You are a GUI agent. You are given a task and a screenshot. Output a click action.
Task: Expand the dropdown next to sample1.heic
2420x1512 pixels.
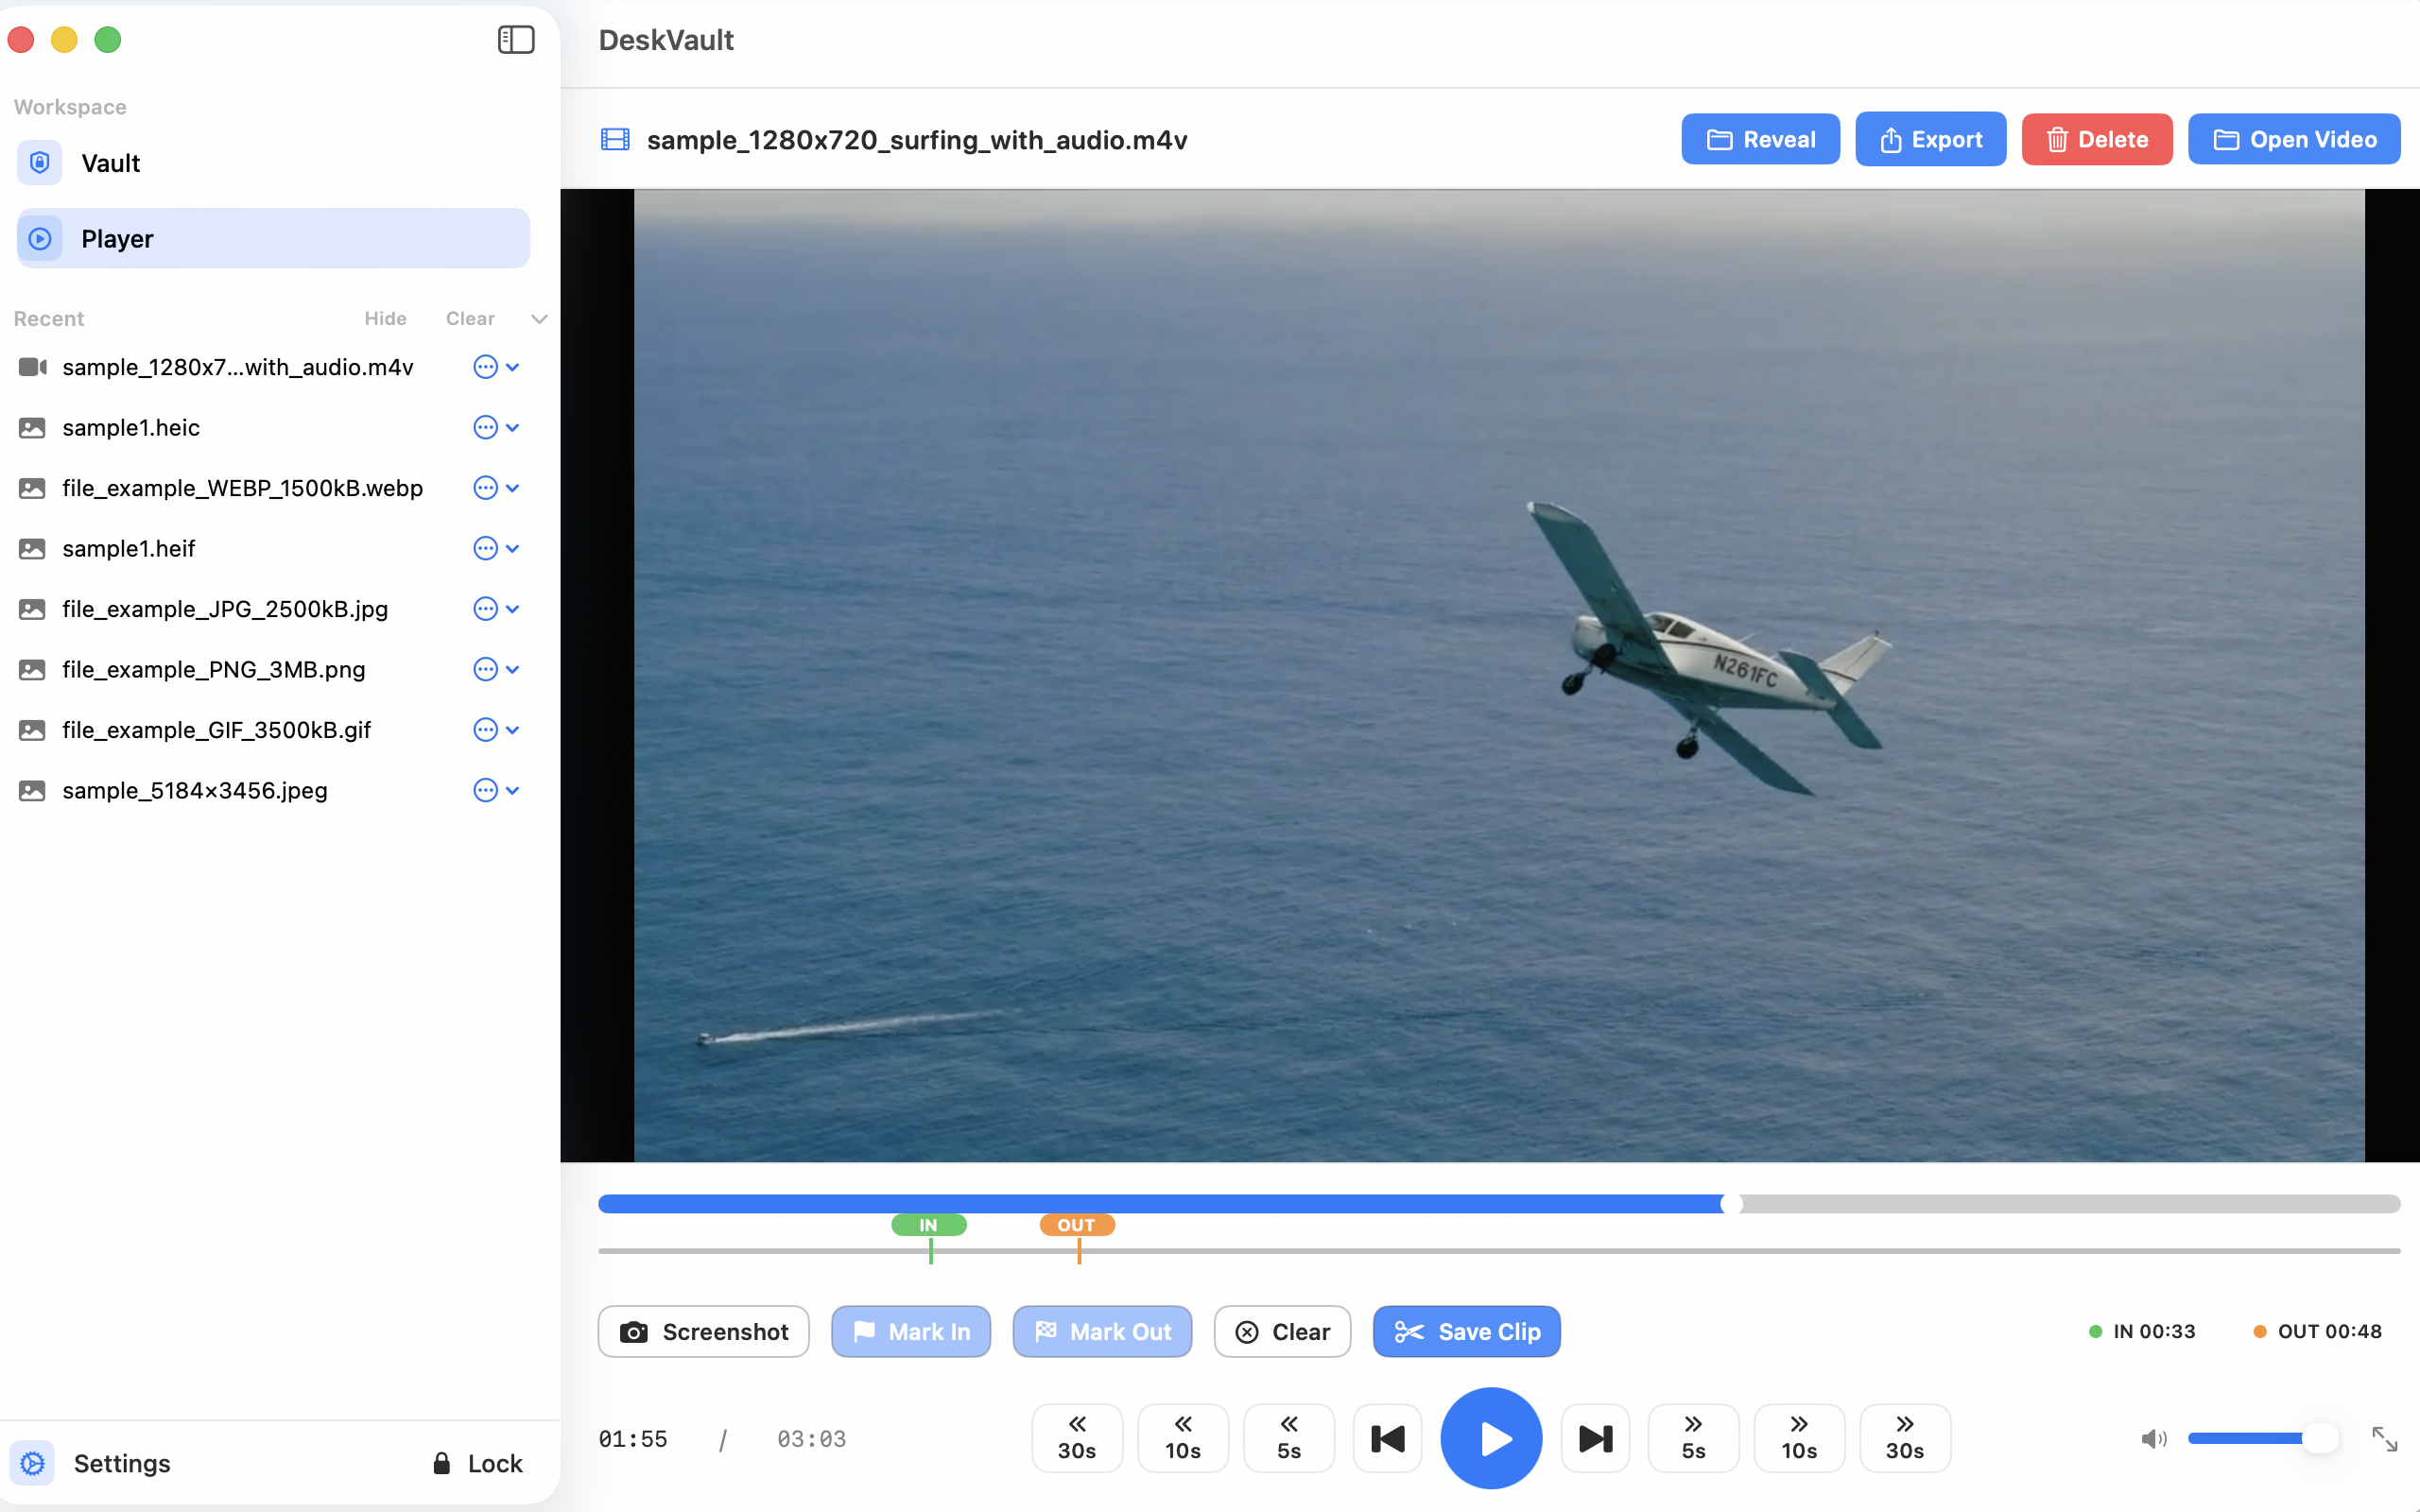[x=513, y=427]
